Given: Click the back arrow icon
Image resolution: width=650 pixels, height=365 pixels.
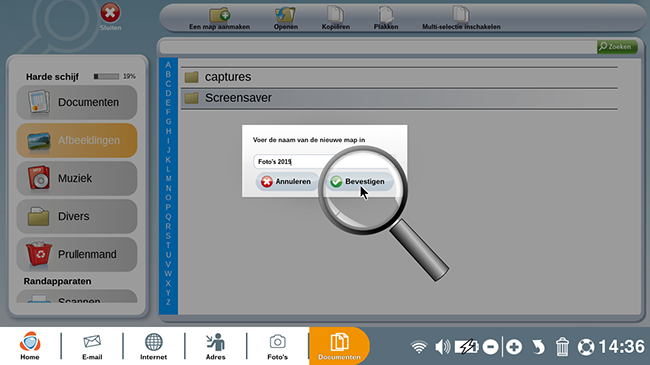Looking at the screenshot, I should click(538, 347).
